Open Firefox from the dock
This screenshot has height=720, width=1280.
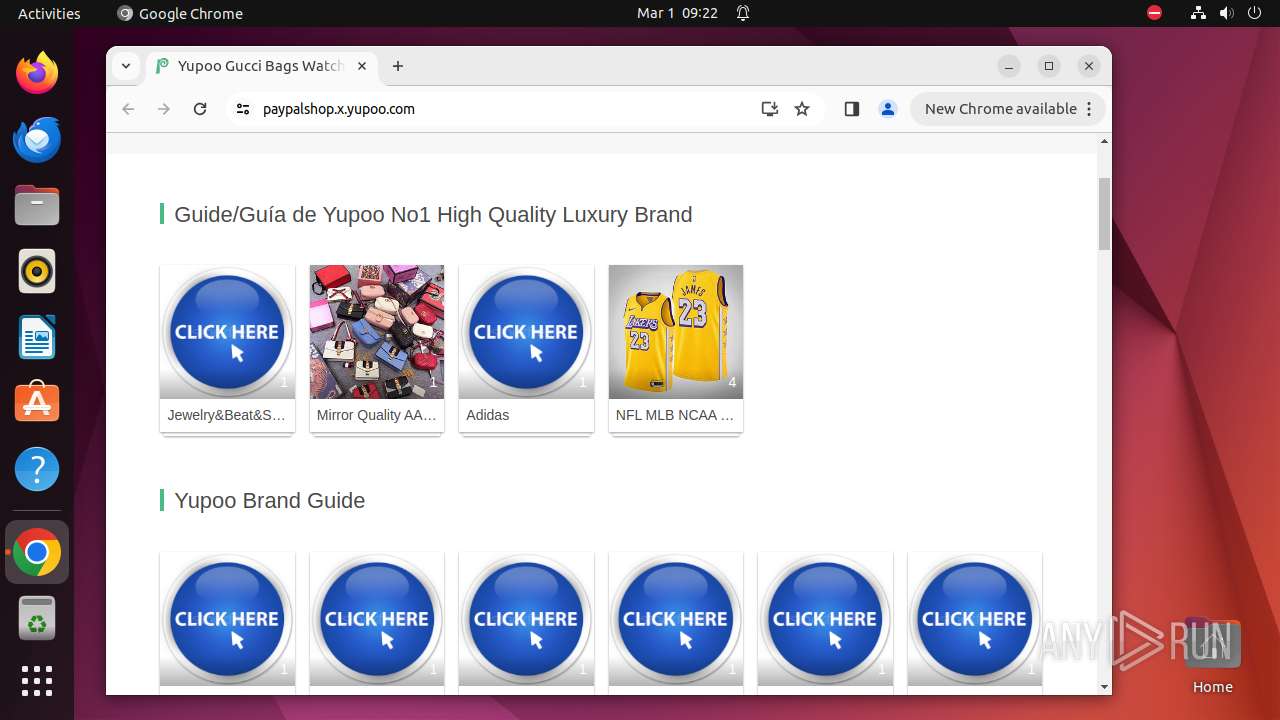coord(37,73)
